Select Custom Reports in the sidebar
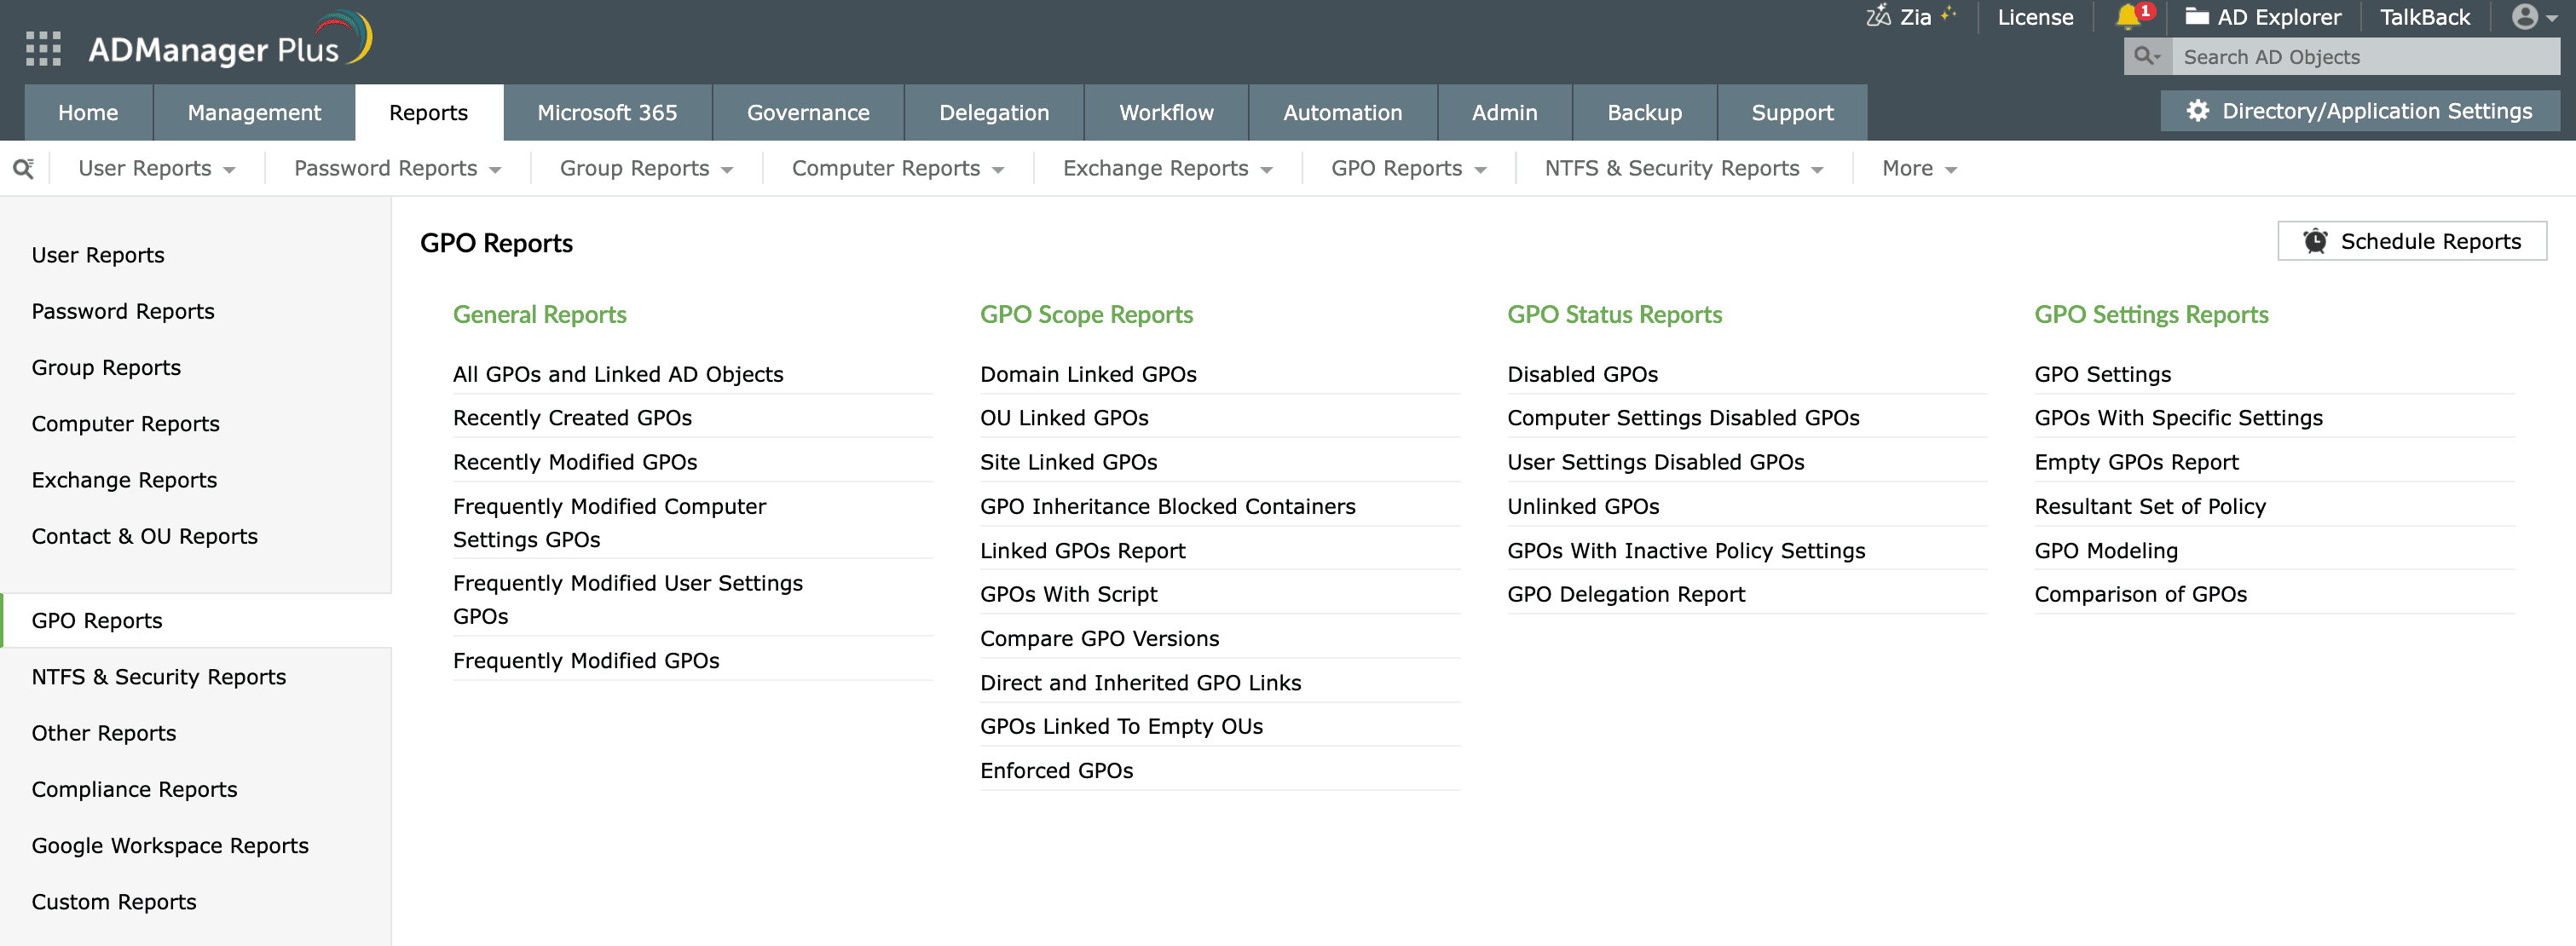 (x=114, y=901)
